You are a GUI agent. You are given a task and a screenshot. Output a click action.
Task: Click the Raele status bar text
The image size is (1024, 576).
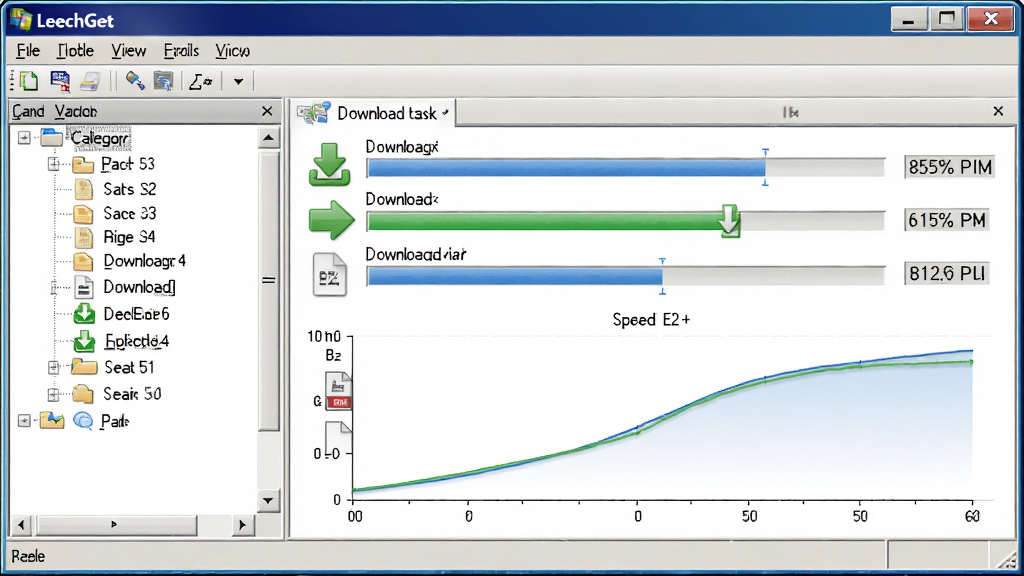[x=28, y=556]
